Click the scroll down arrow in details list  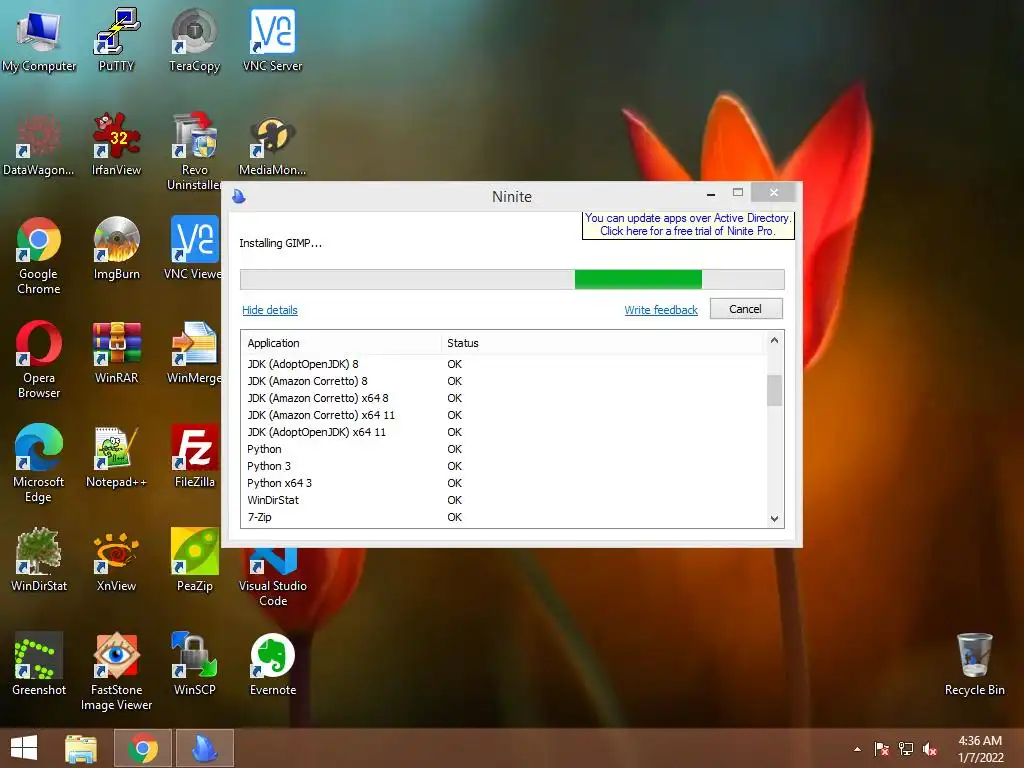point(774,519)
